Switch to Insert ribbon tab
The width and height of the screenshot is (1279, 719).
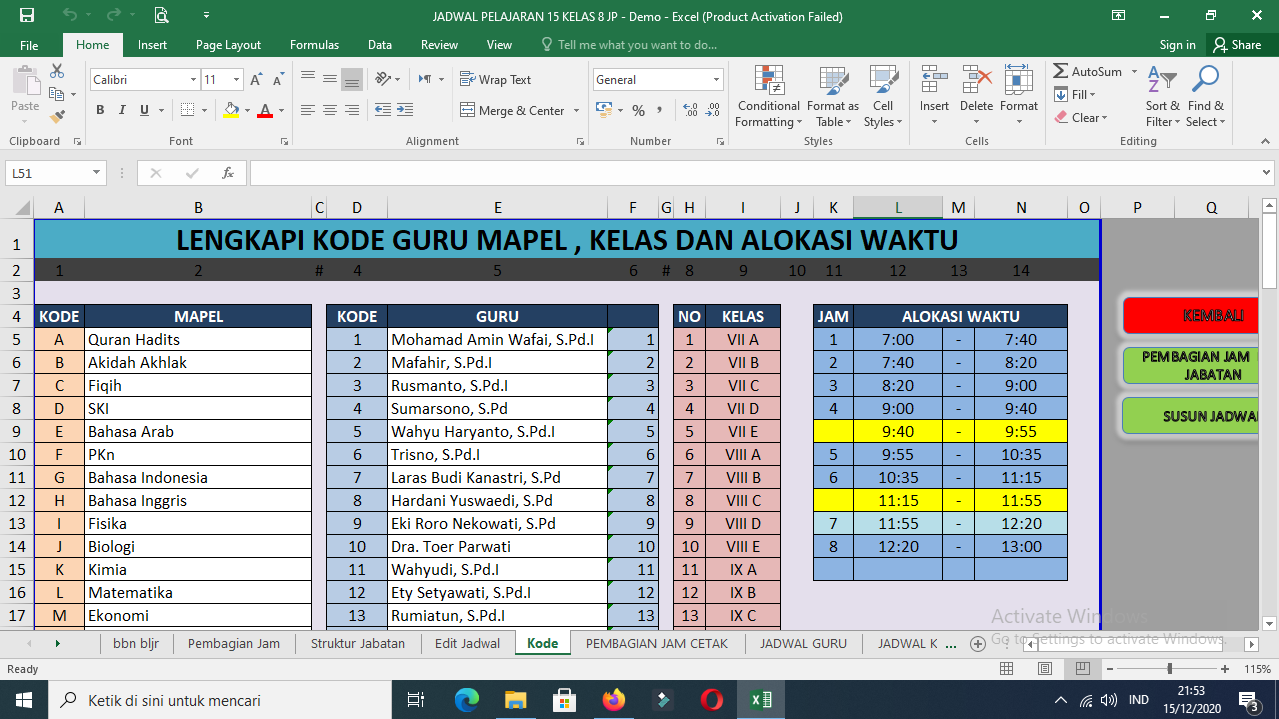(152, 45)
